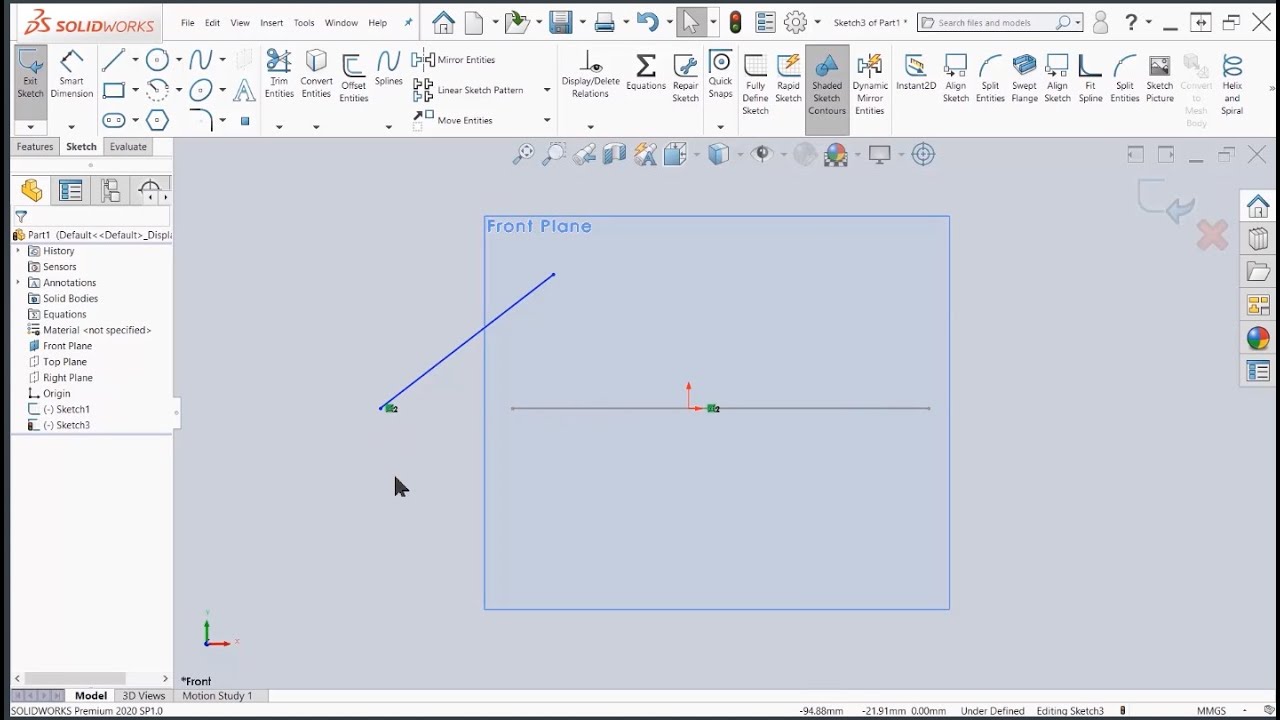Click Linear Sketch Pattern
The width and height of the screenshot is (1280, 720).
469,90
